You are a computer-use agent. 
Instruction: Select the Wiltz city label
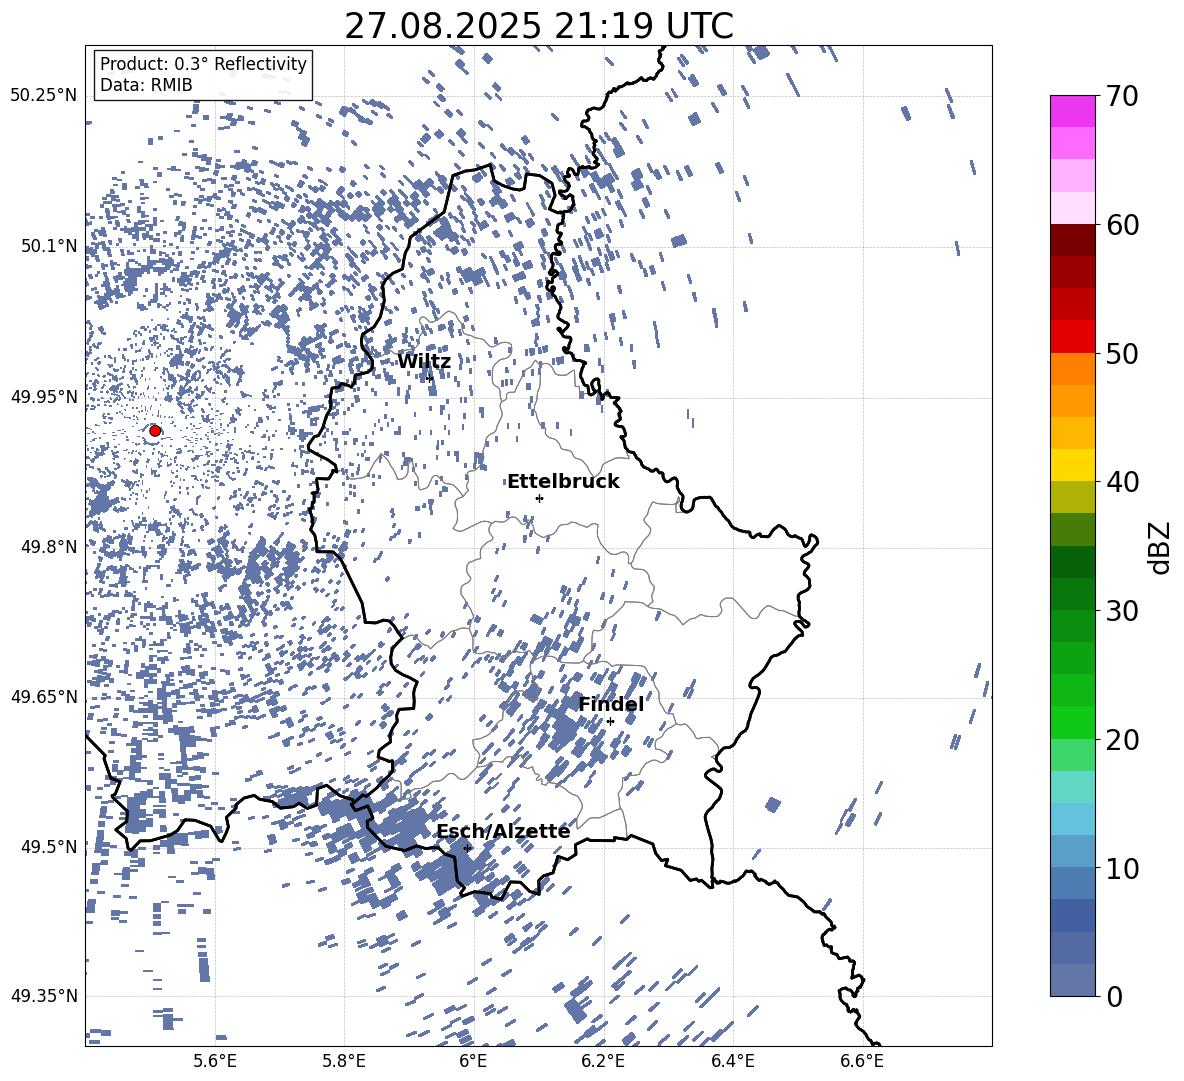[x=424, y=362]
